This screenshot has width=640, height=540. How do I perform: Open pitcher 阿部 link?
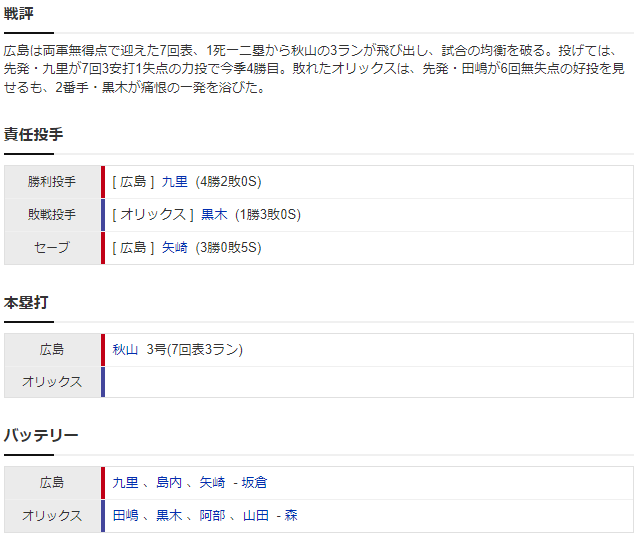(x=212, y=516)
